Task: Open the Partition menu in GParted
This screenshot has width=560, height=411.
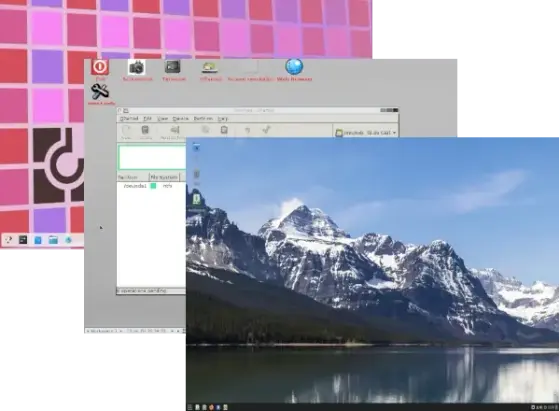Action: pyautogui.click(x=203, y=119)
